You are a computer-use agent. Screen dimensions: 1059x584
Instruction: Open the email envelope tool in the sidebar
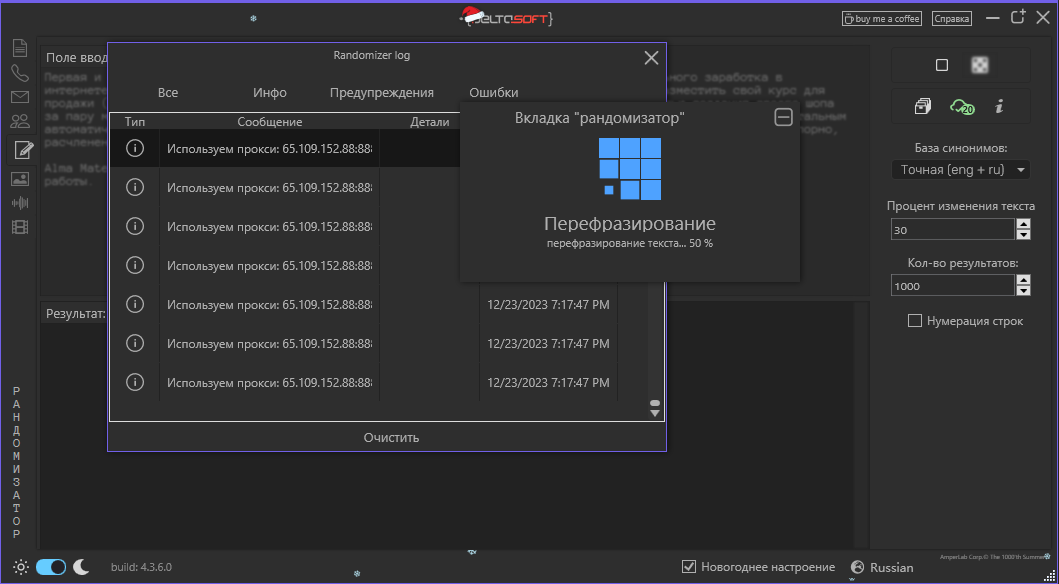20,97
